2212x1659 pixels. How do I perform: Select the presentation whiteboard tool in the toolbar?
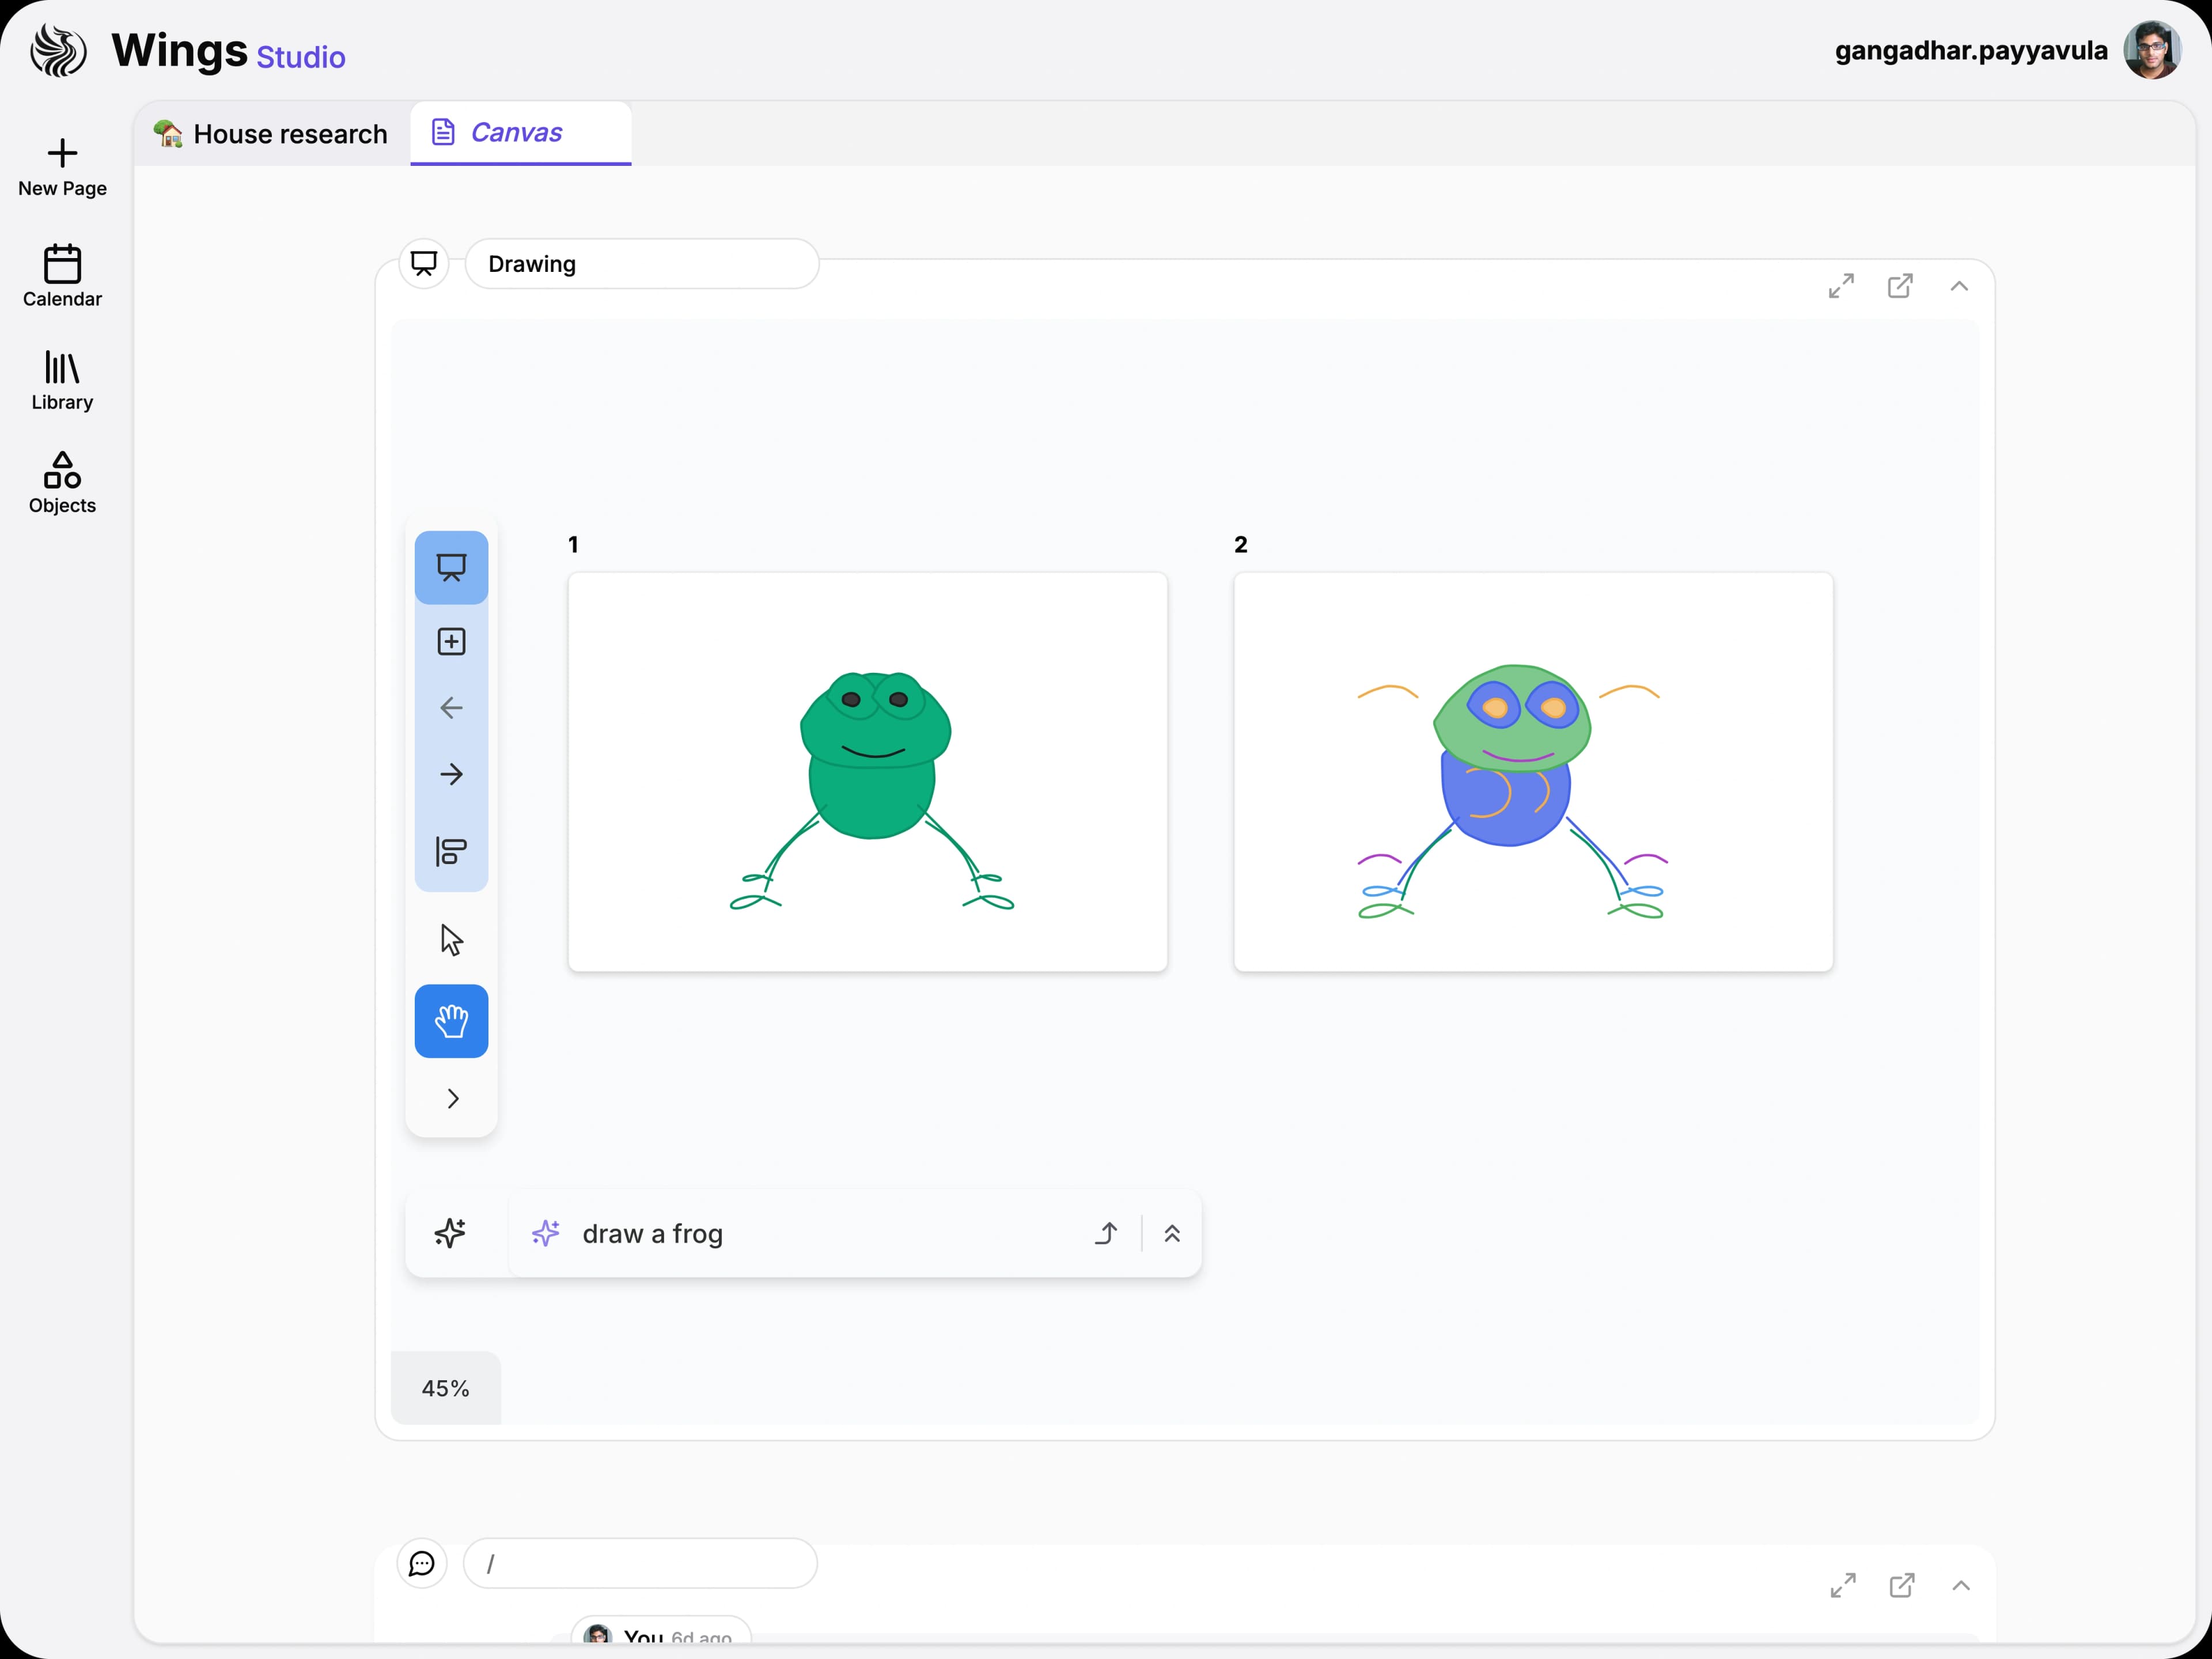451,567
